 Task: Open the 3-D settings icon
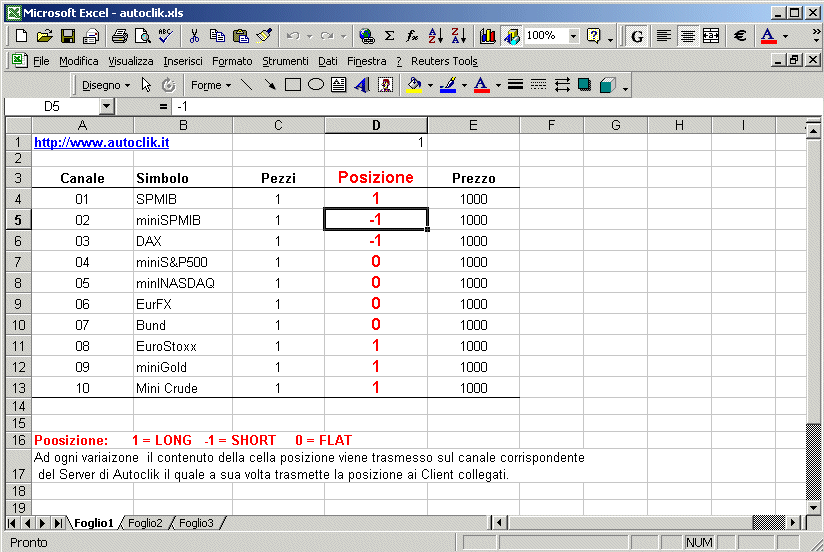point(607,85)
